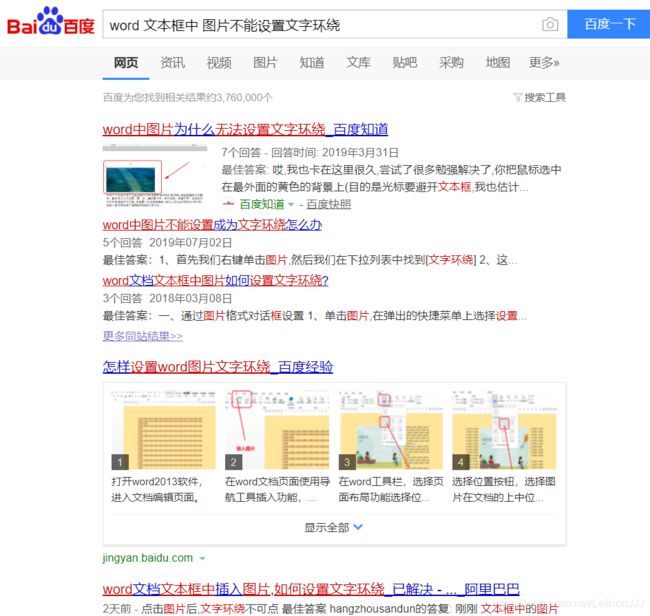Switch to the 资讯 tab
This screenshot has height=616, width=650.
pos(172,63)
